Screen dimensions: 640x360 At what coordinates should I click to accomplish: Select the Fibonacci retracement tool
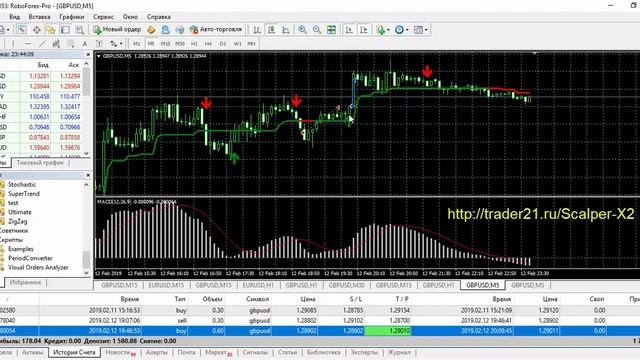[70, 43]
